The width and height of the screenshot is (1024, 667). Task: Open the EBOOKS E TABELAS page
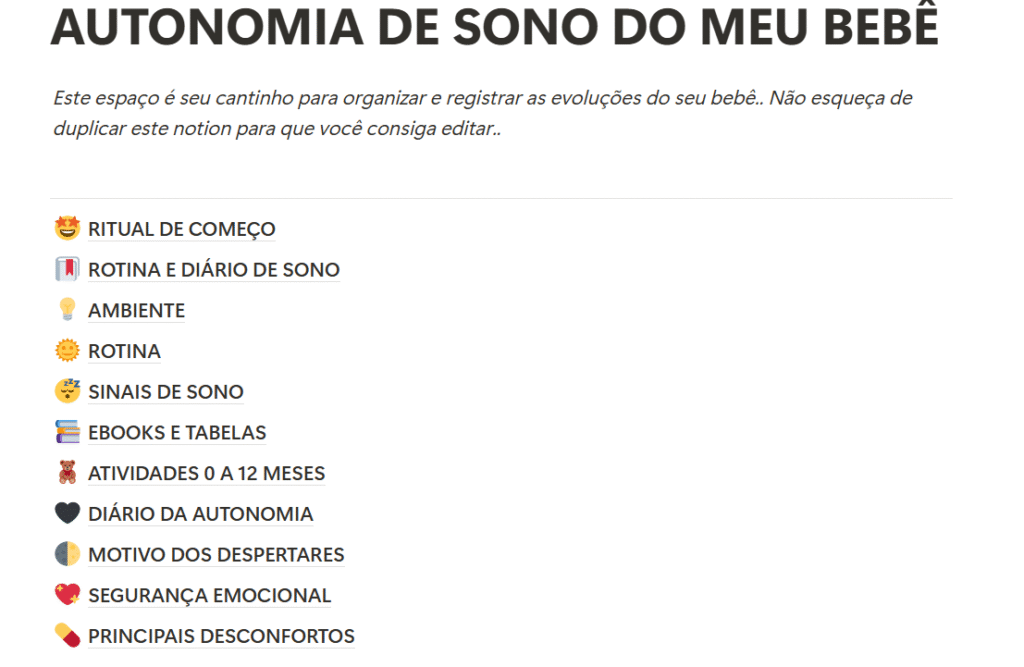click(177, 433)
